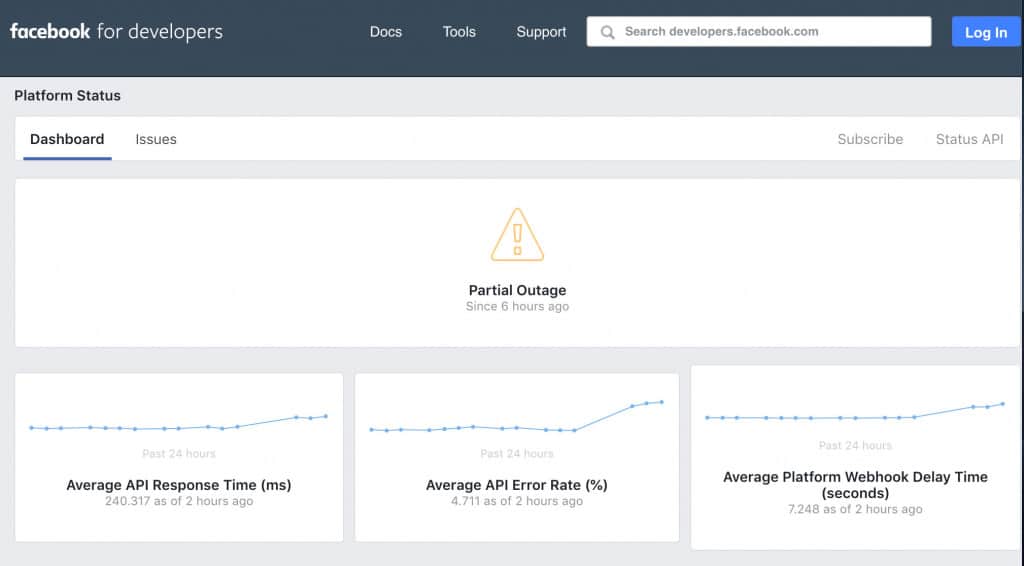Click the Platform Status page heading

click(67, 96)
